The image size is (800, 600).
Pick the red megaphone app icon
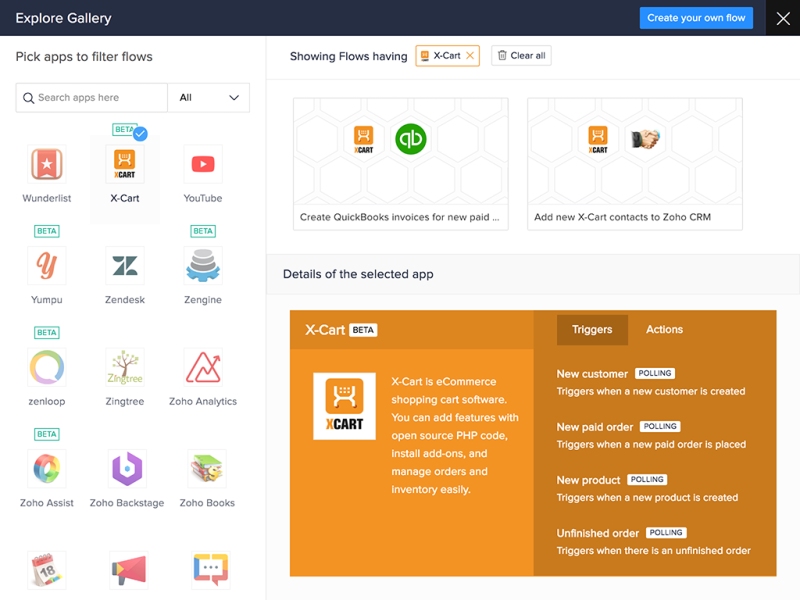click(x=129, y=570)
